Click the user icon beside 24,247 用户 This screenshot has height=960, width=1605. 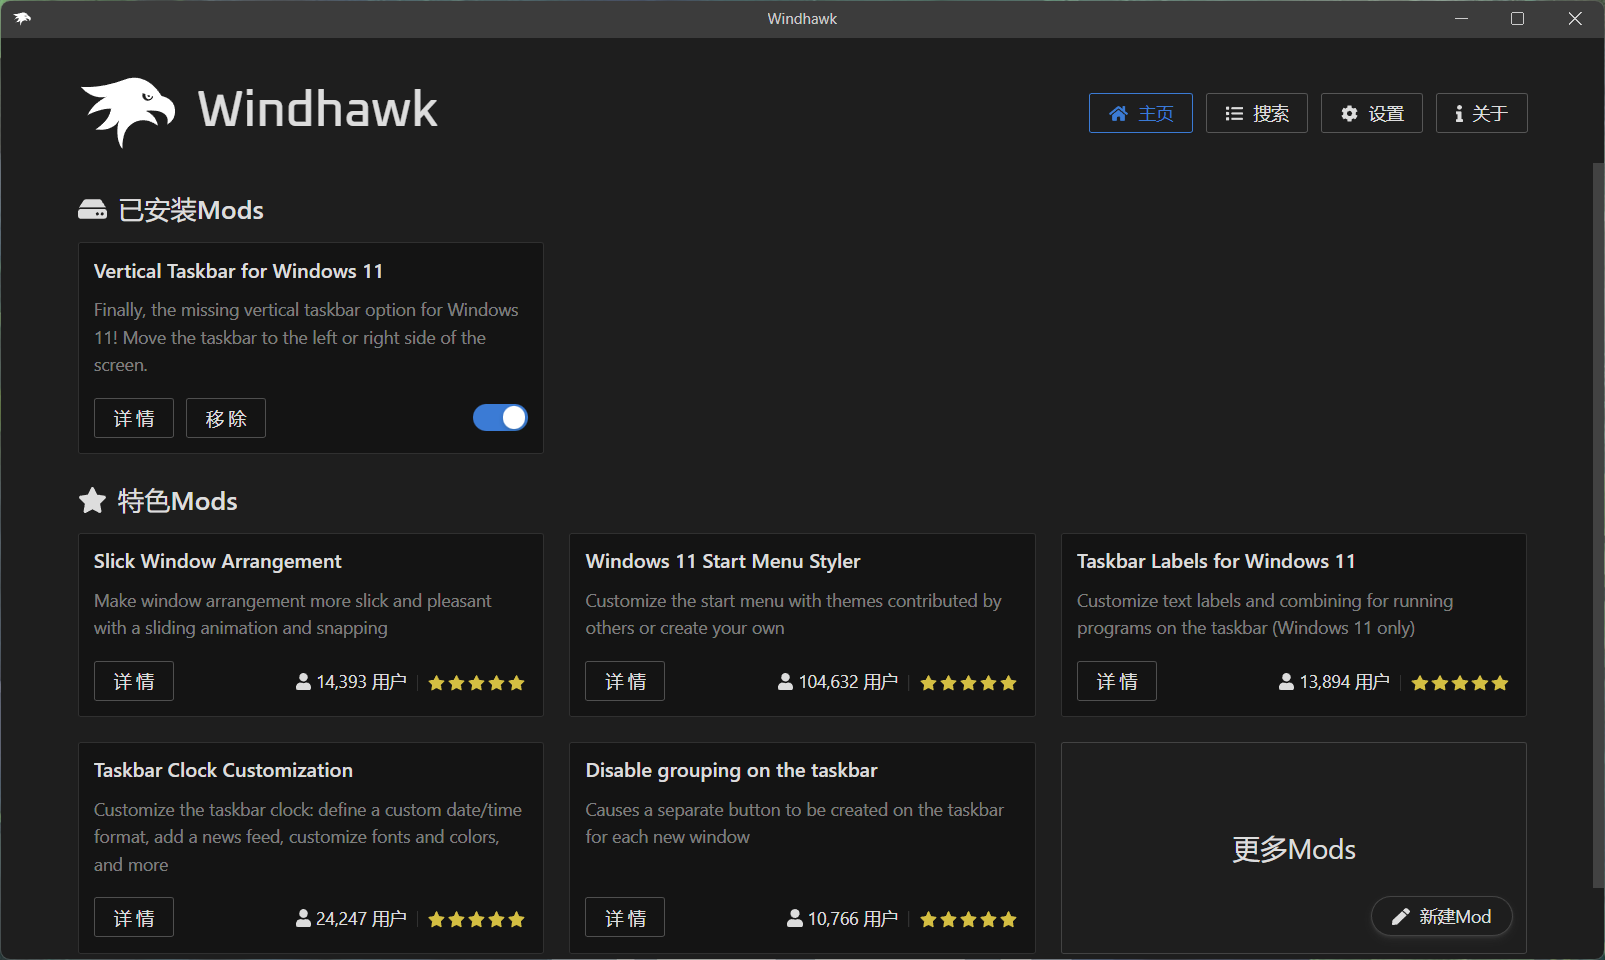pyautogui.click(x=303, y=918)
